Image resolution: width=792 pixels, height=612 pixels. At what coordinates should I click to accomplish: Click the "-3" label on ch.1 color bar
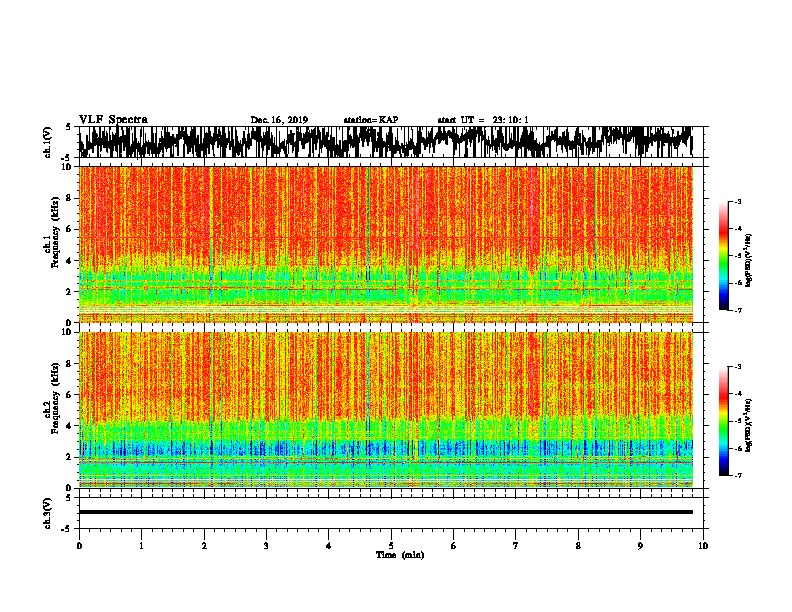coord(737,201)
